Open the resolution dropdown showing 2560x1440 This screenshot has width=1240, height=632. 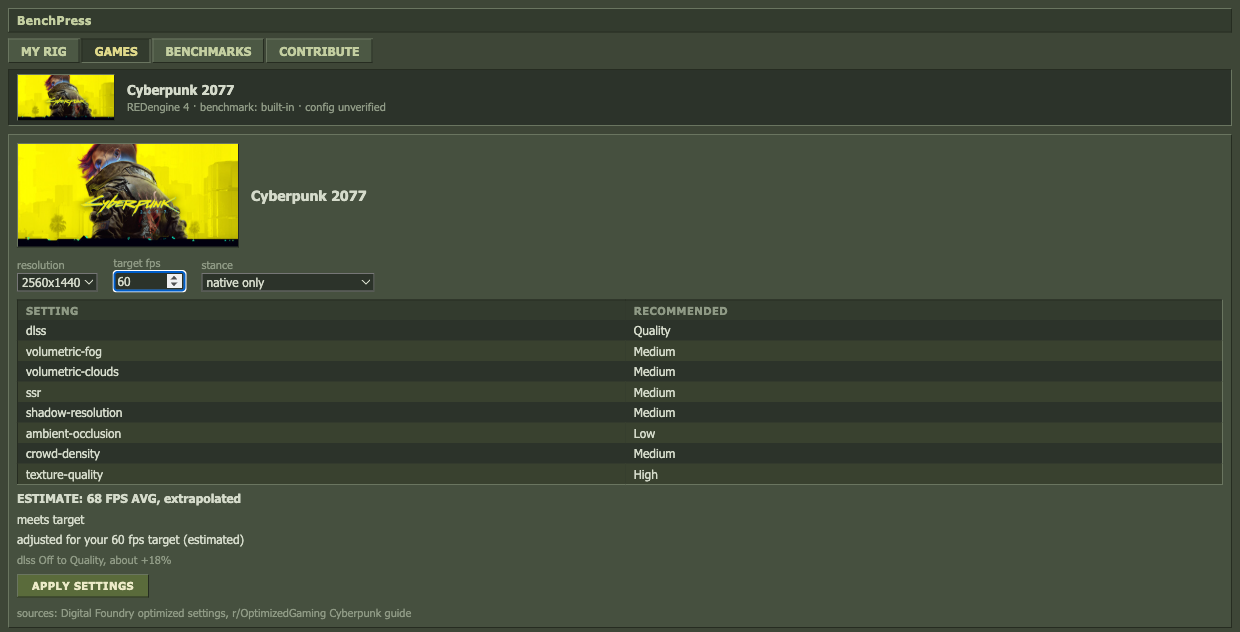[57, 282]
